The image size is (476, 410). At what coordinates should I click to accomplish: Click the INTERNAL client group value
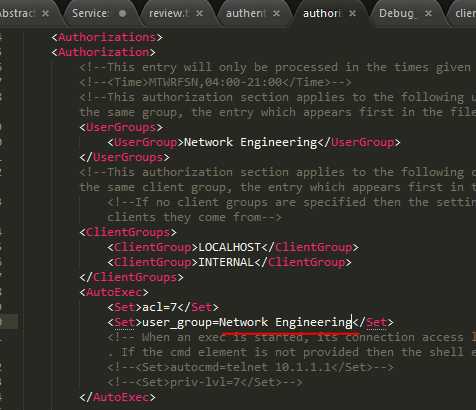pyautogui.click(x=226, y=262)
